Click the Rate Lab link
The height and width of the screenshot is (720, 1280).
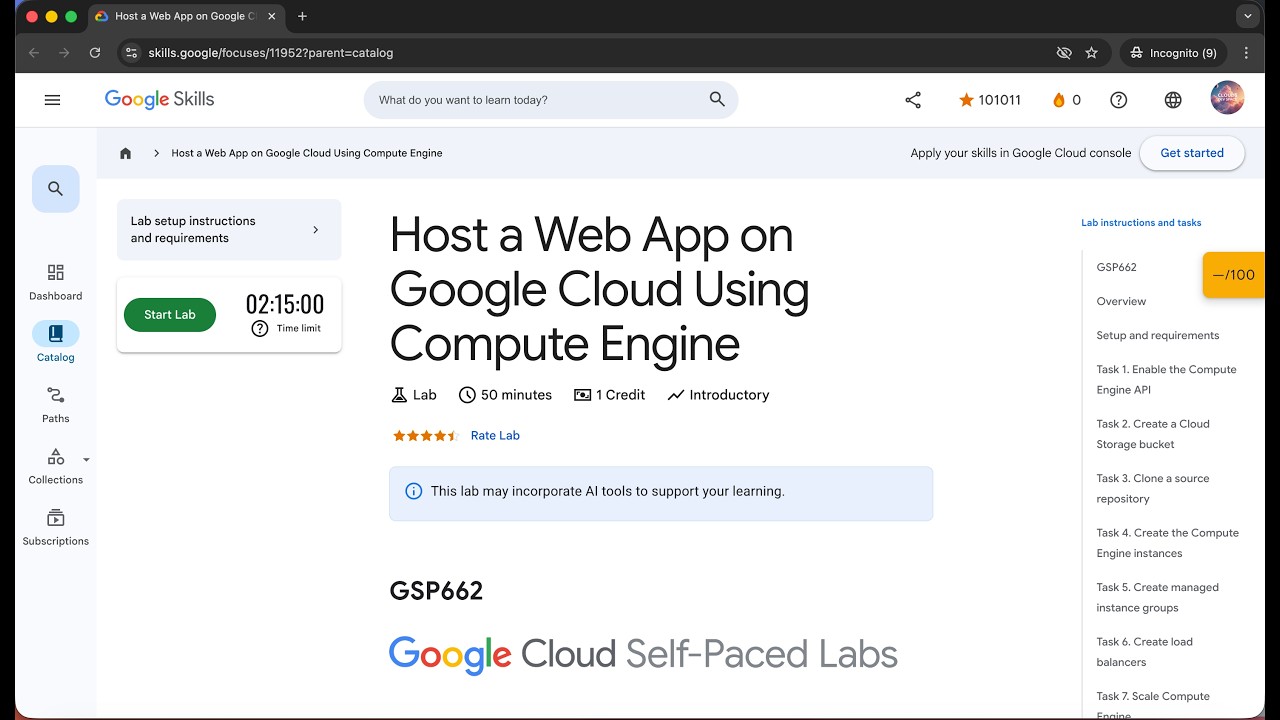pos(495,435)
